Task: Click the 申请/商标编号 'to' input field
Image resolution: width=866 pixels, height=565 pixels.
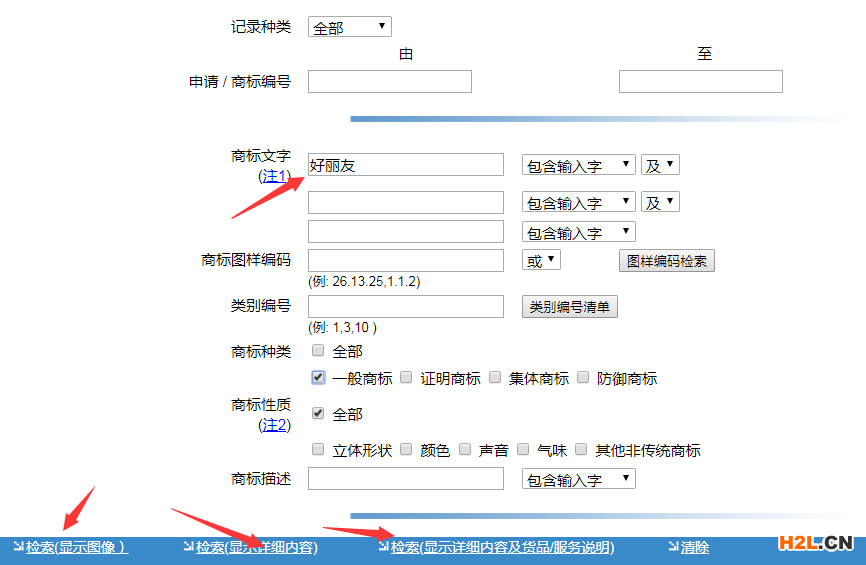Action: tap(700, 82)
